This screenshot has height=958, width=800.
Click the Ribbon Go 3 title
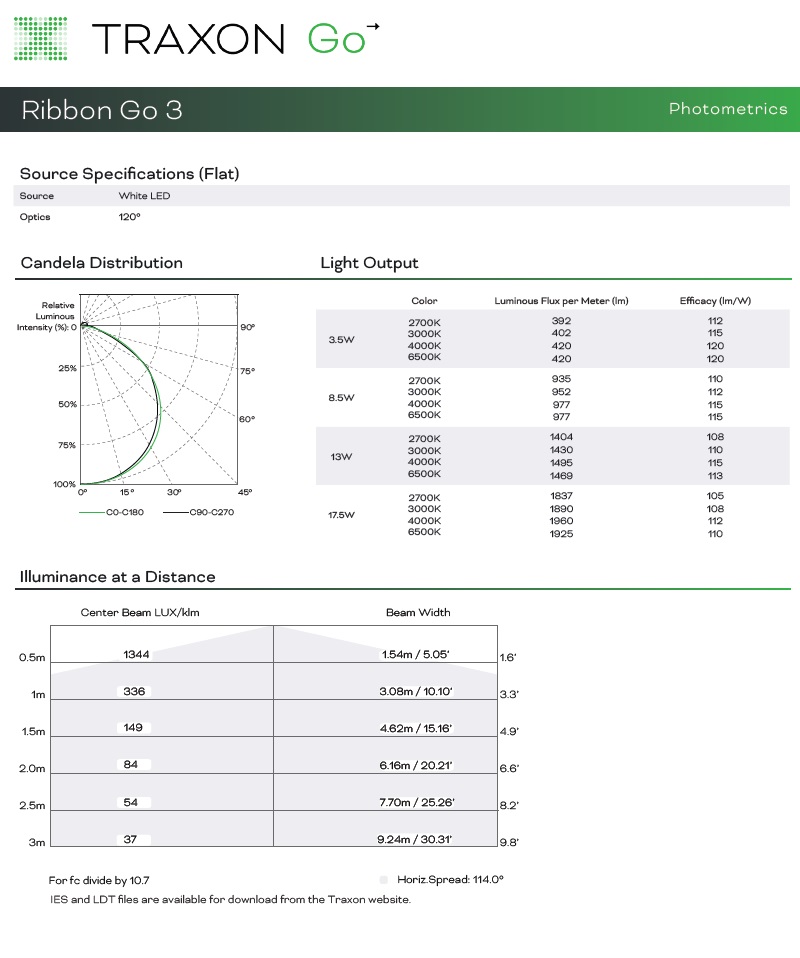click(x=102, y=110)
